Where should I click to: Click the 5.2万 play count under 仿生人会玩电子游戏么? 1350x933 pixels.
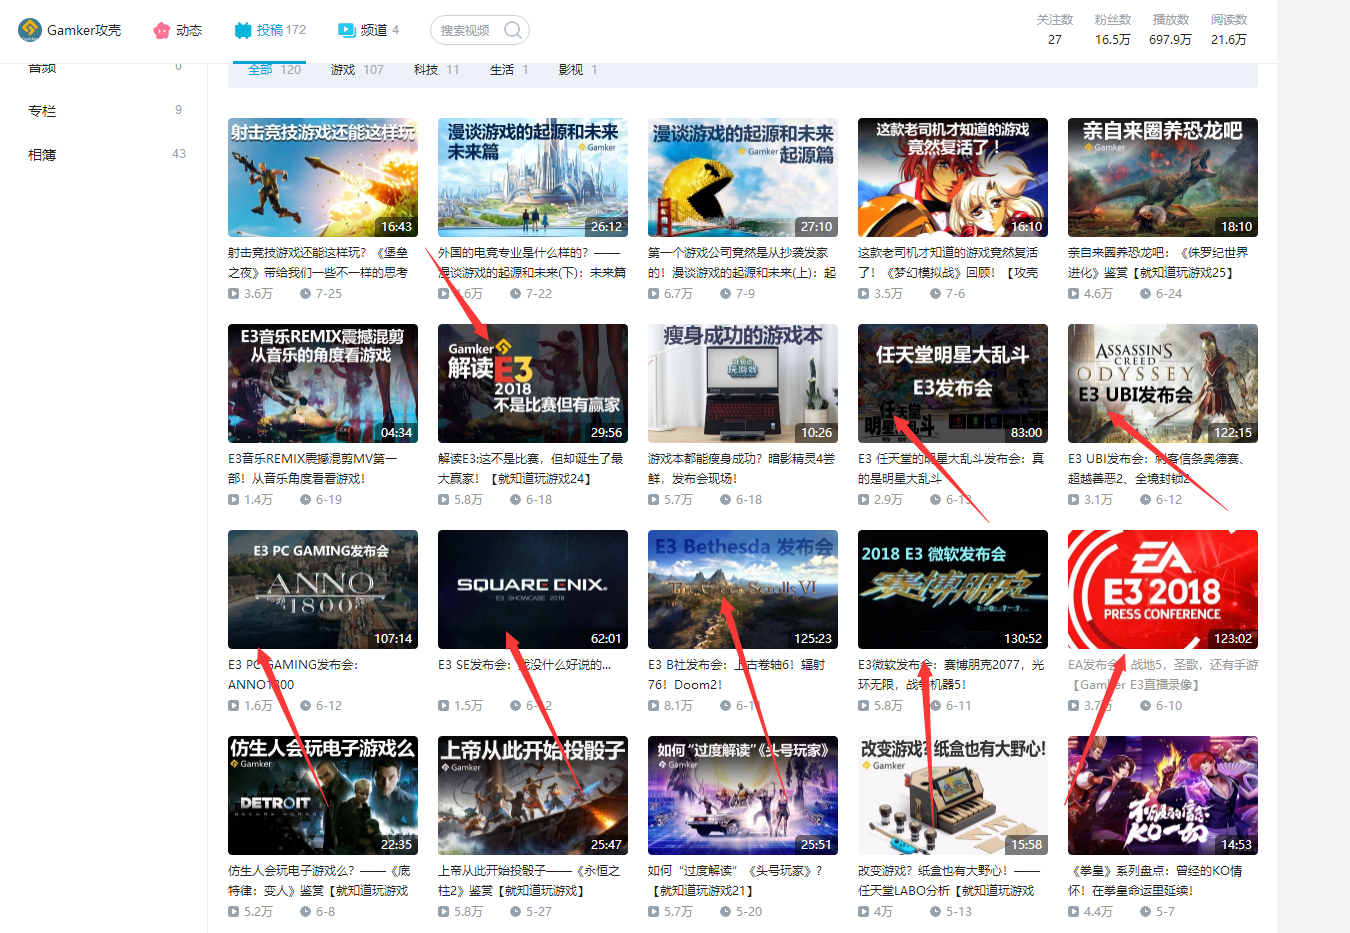click(250, 912)
